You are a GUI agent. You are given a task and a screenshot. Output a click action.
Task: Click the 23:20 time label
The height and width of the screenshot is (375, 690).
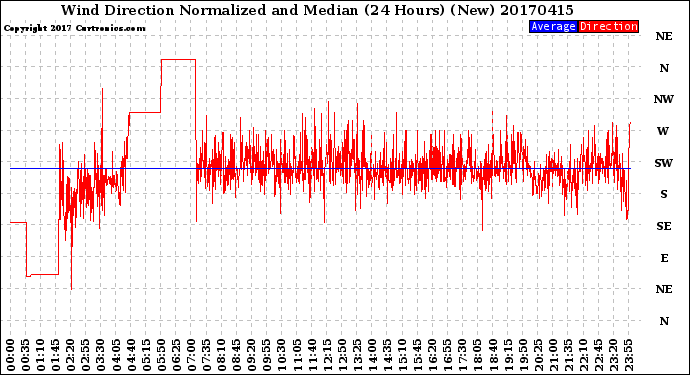[614, 355]
